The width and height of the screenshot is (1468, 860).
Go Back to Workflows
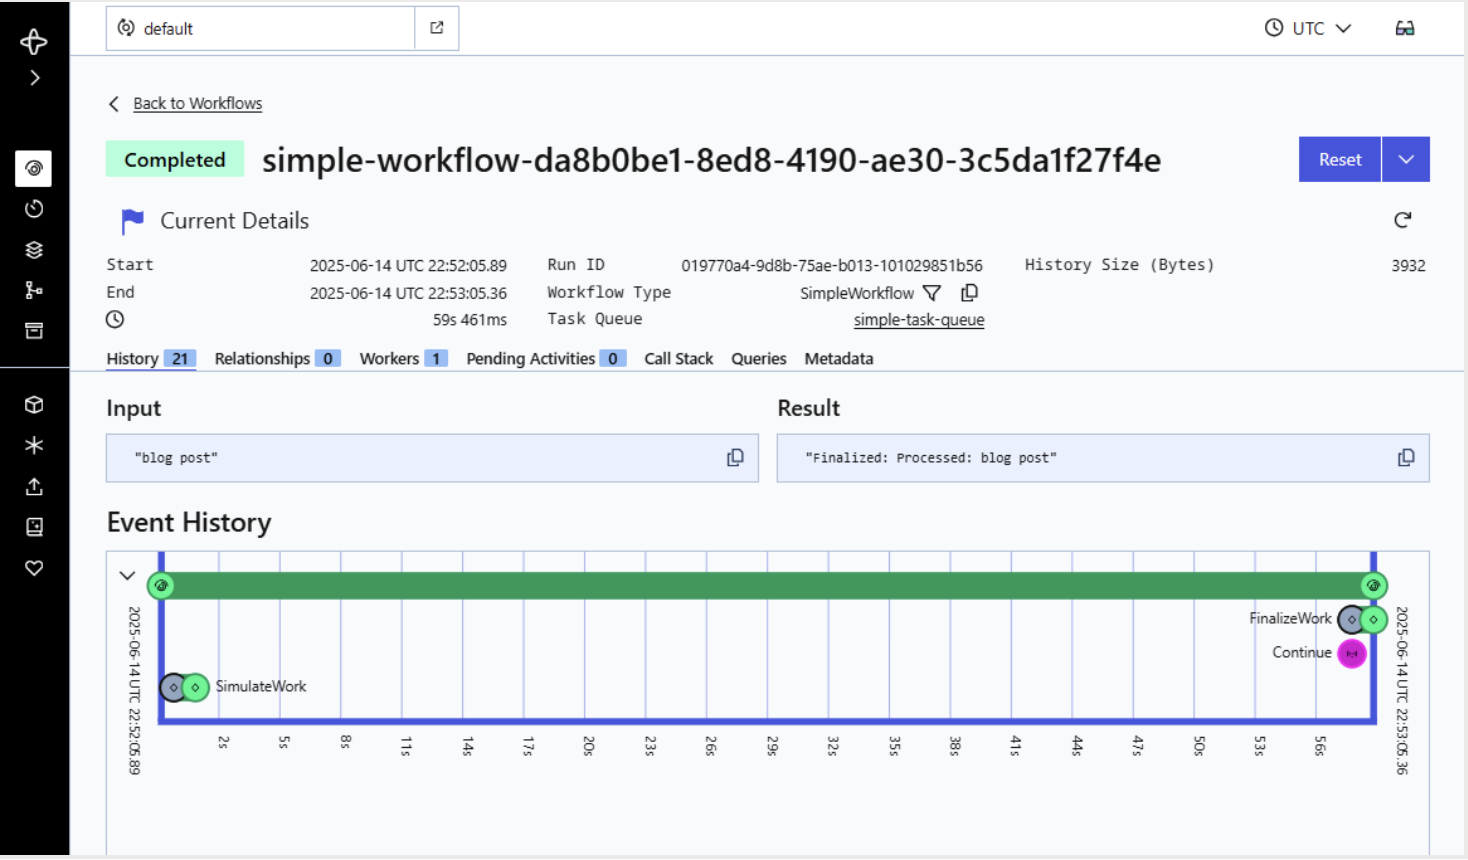198,103
